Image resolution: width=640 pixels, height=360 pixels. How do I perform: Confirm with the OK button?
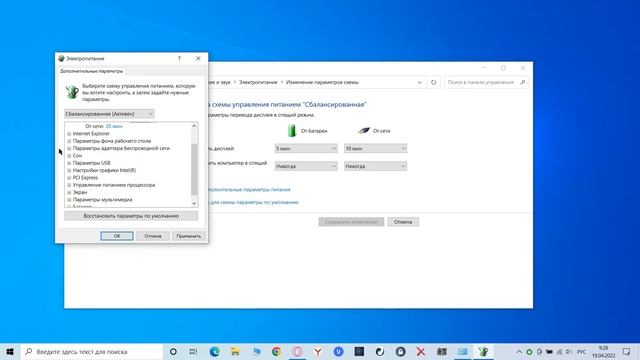[x=117, y=236]
